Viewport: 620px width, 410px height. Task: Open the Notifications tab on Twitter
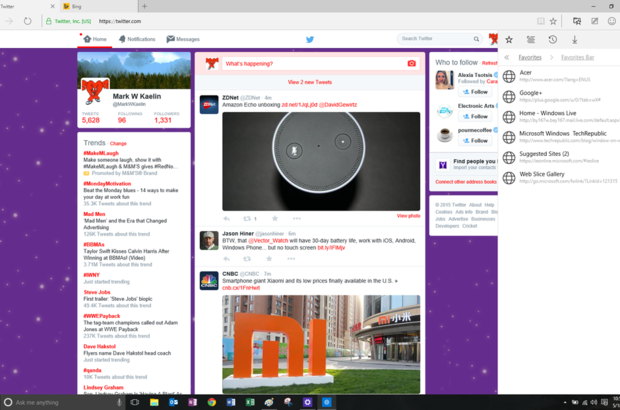coord(135,39)
